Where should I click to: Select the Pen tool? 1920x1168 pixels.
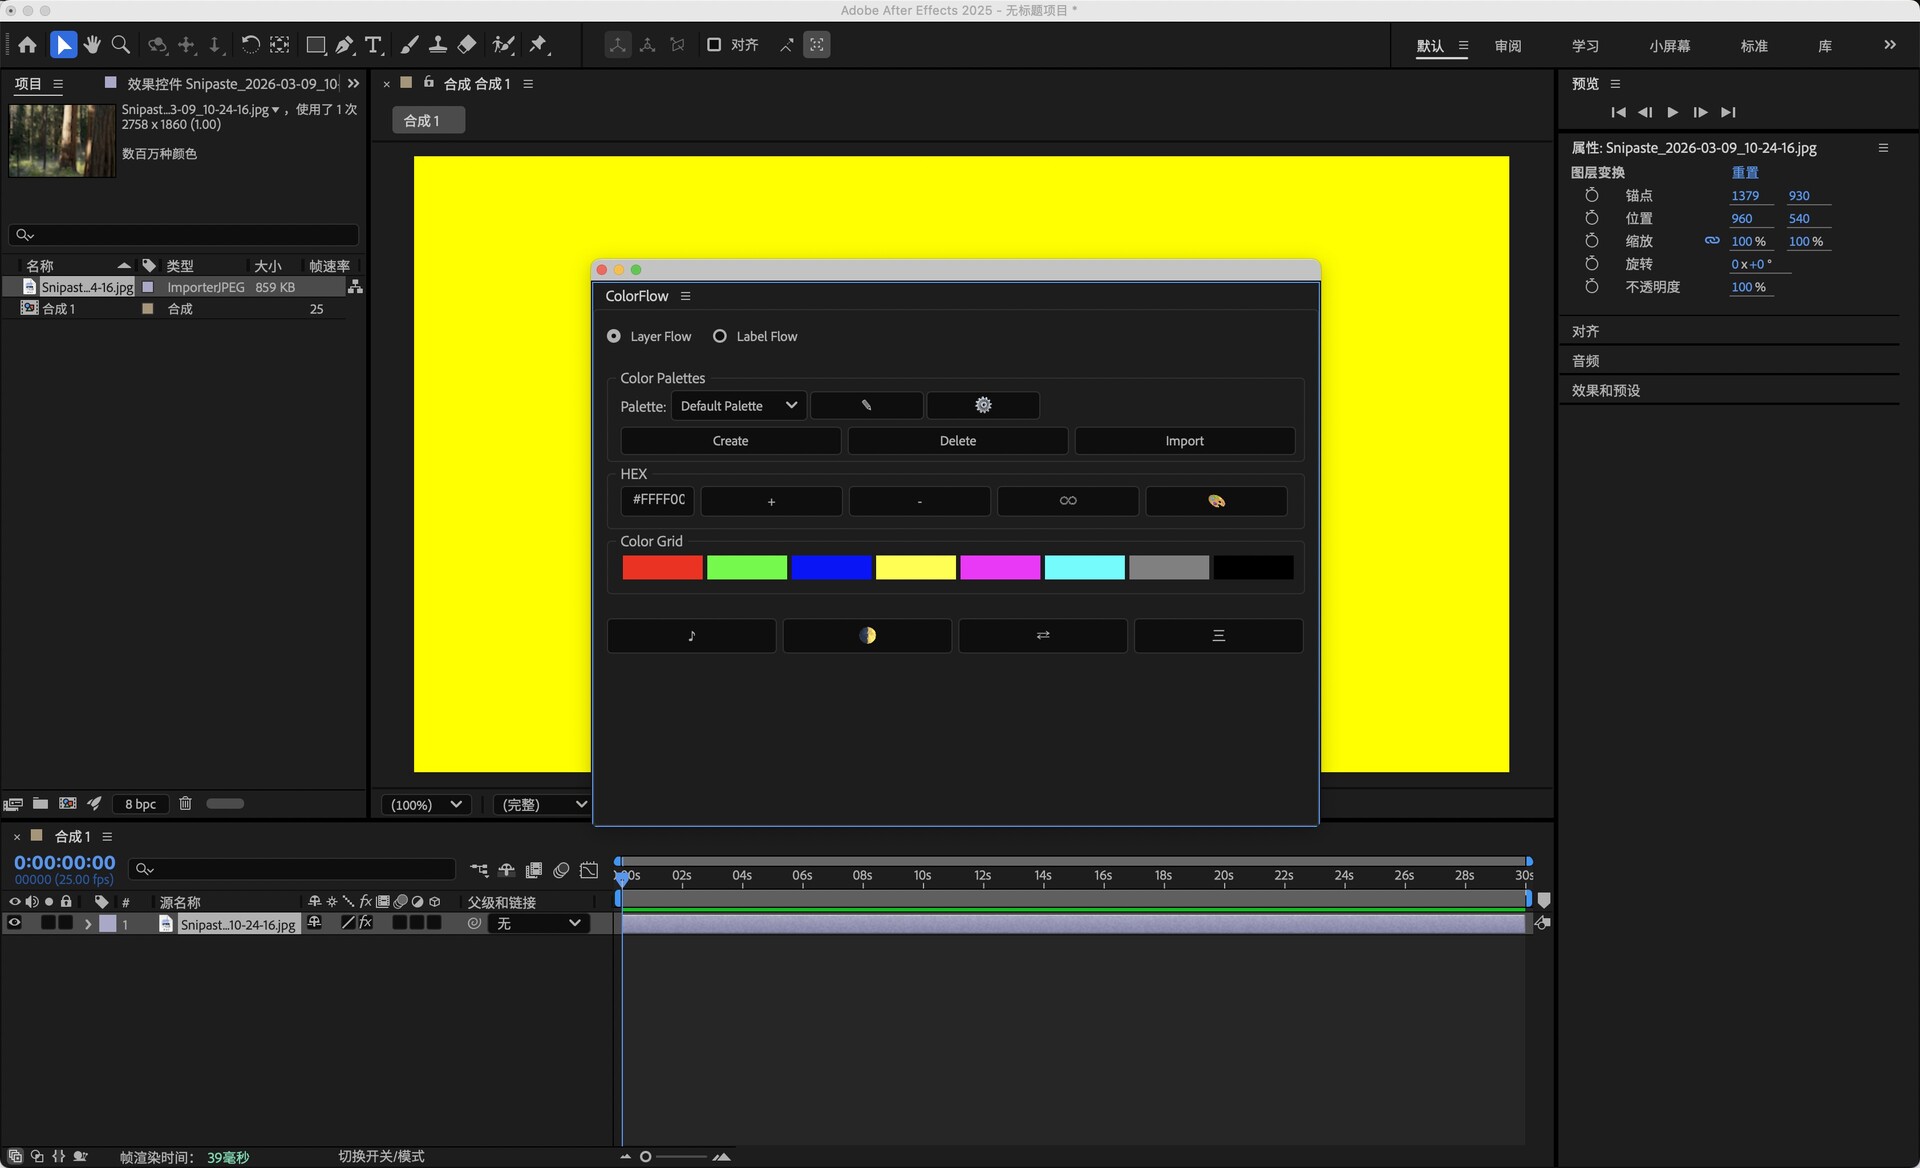(x=344, y=45)
